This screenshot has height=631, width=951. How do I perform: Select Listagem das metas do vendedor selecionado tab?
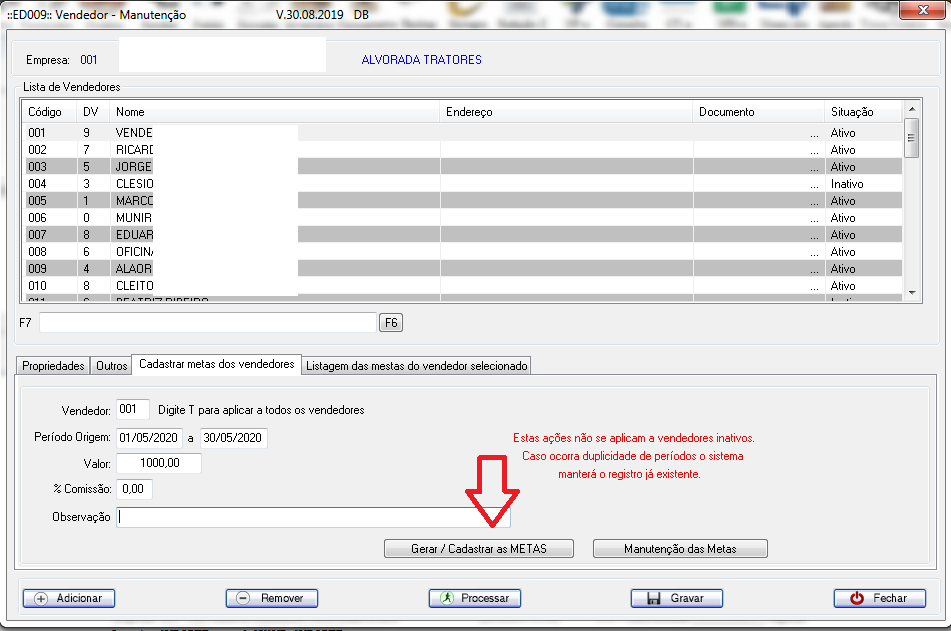(417, 366)
